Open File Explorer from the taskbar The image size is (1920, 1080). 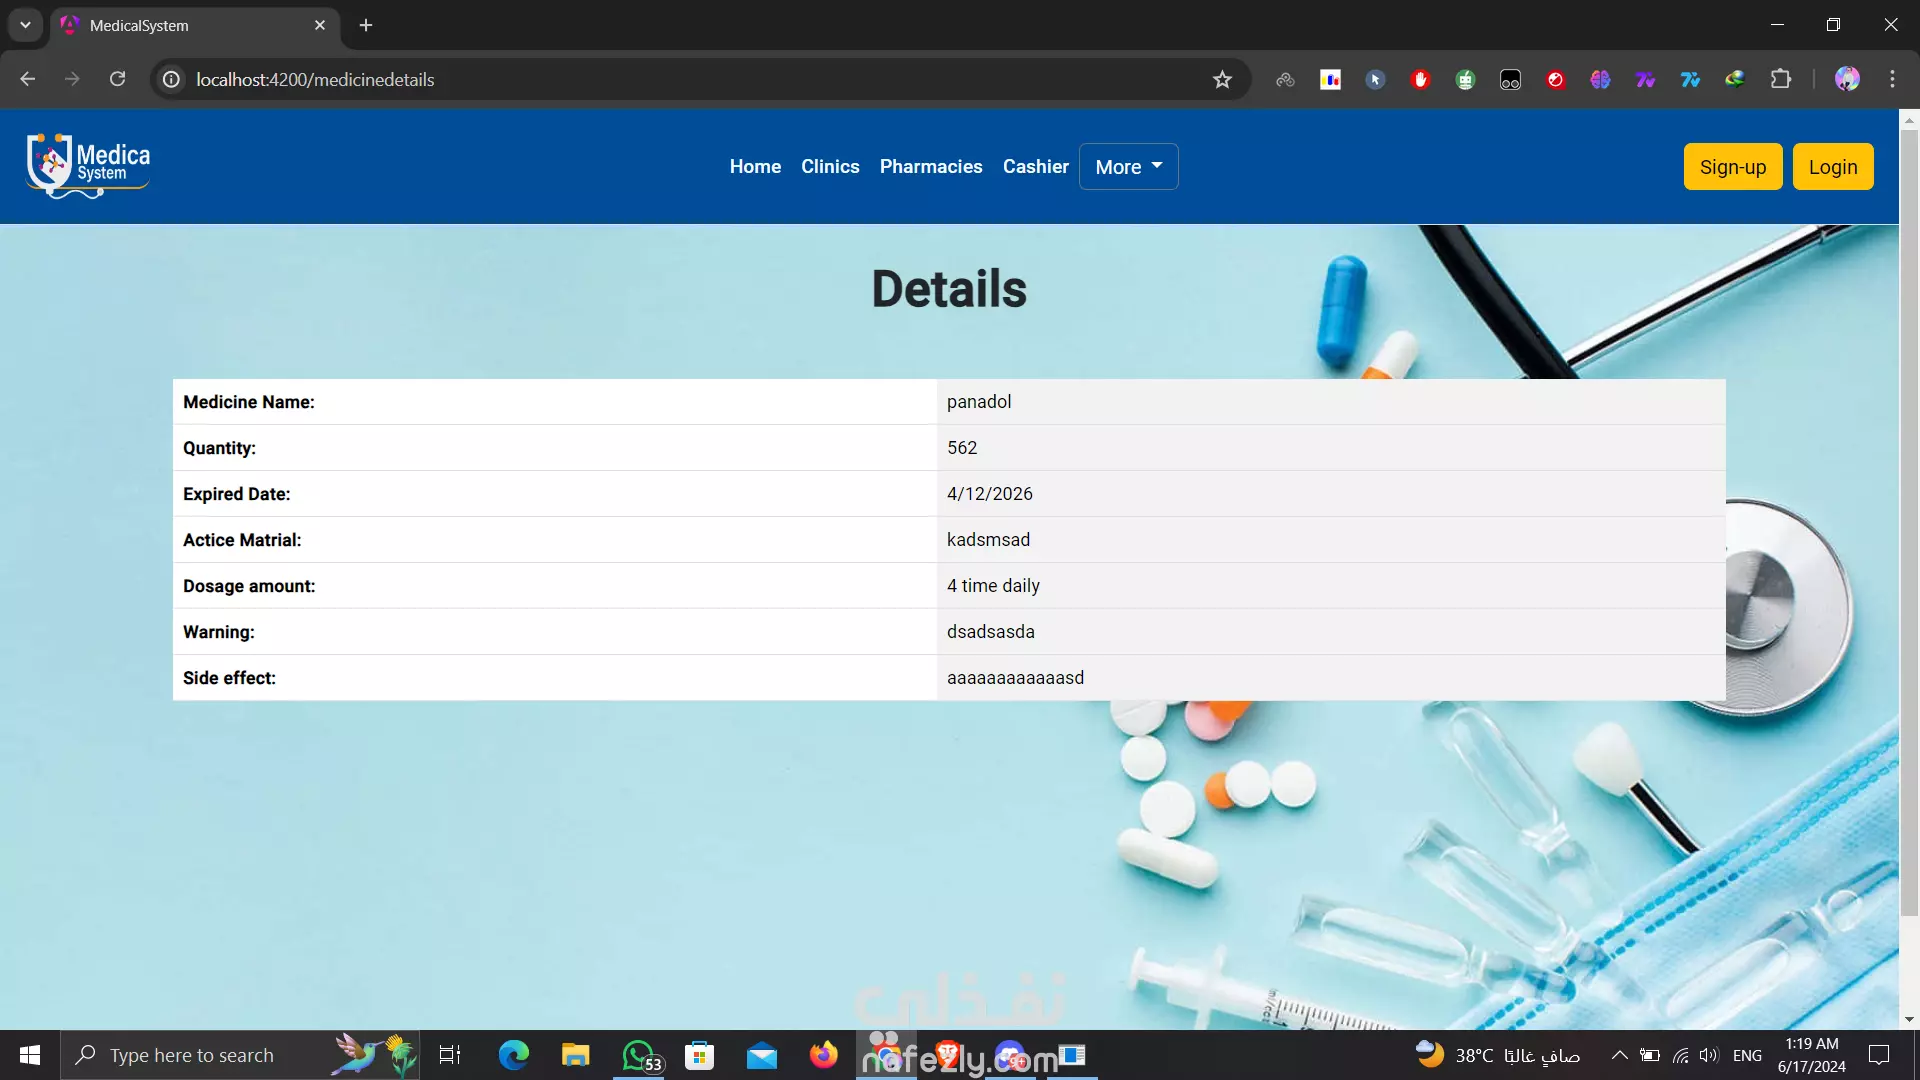[575, 1055]
